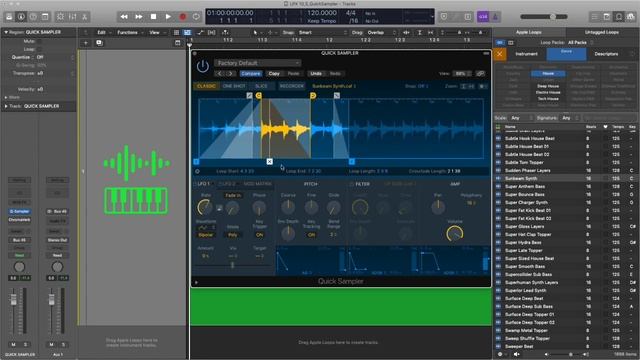The image size is (640, 360).
Task: Adjust the master volume slider in control bar
Action: [544, 17]
